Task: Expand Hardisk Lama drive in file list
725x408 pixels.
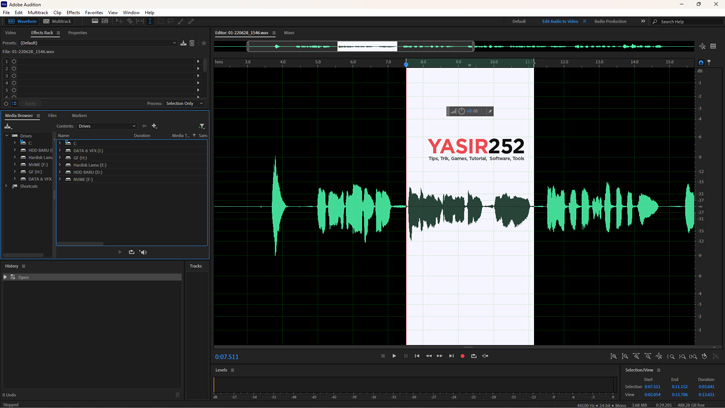Action: pos(60,165)
